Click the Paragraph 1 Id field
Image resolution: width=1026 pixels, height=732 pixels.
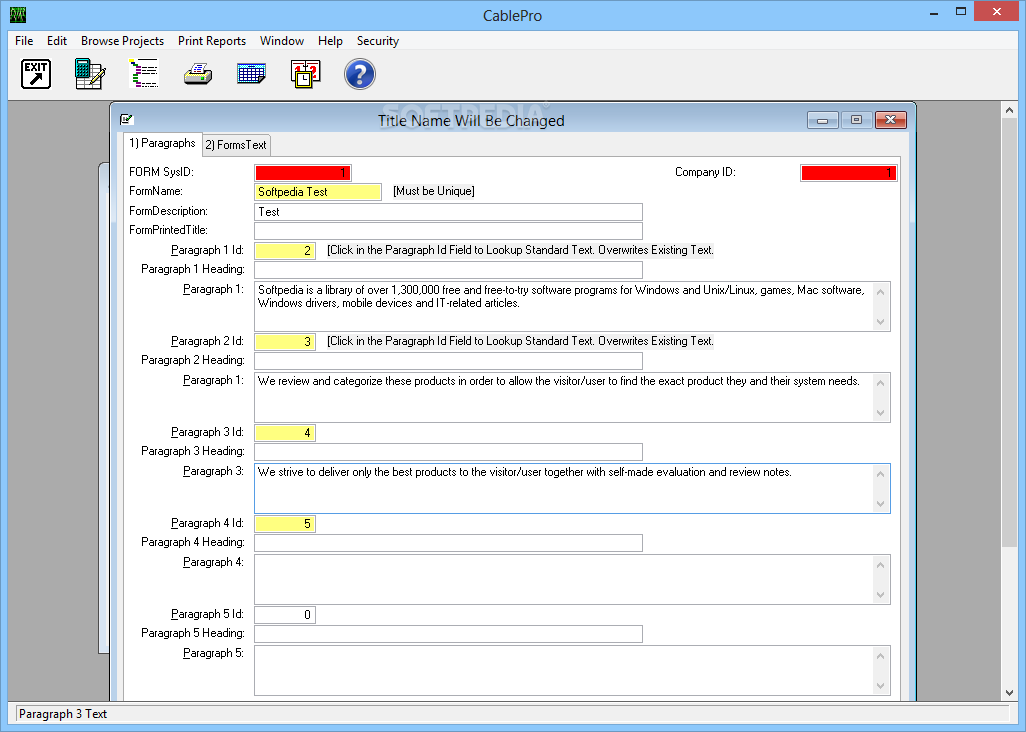coord(285,251)
